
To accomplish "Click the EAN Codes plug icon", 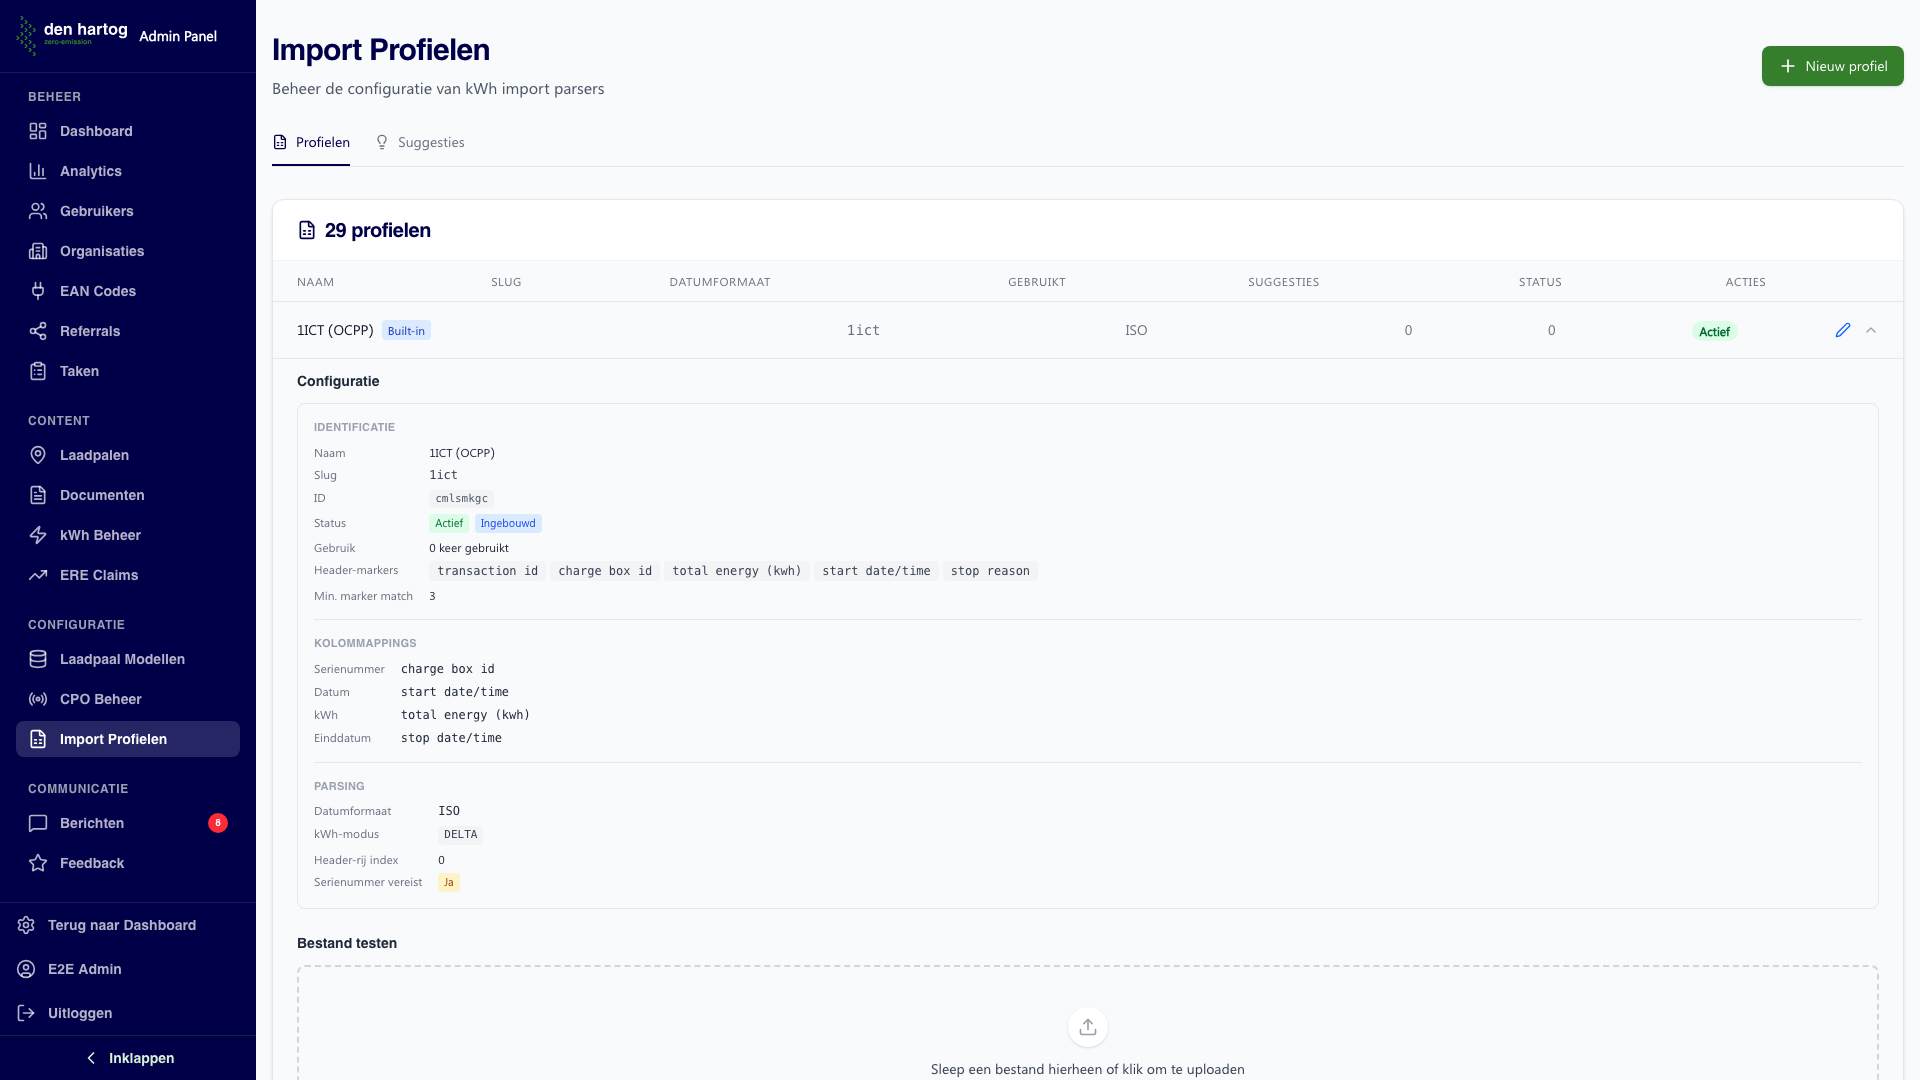I will click(x=38, y=291).
